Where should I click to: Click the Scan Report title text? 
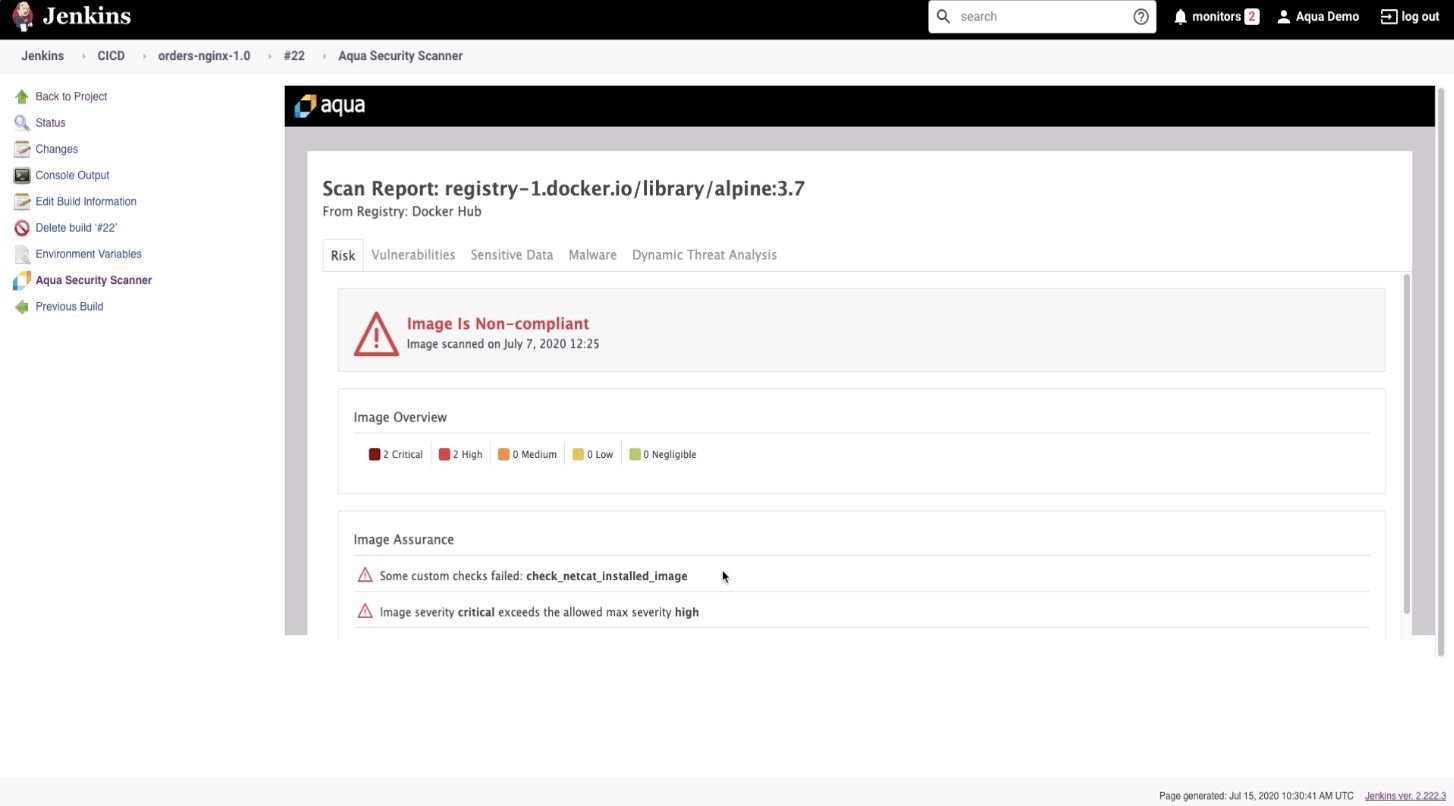pos(563,188)
